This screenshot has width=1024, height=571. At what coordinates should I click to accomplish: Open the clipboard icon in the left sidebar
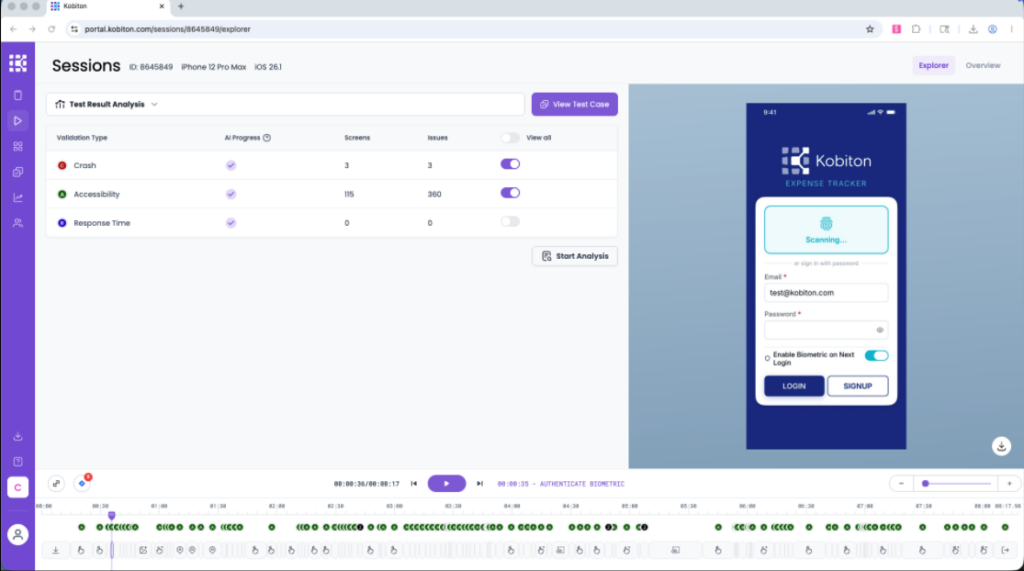click(18, 95)
